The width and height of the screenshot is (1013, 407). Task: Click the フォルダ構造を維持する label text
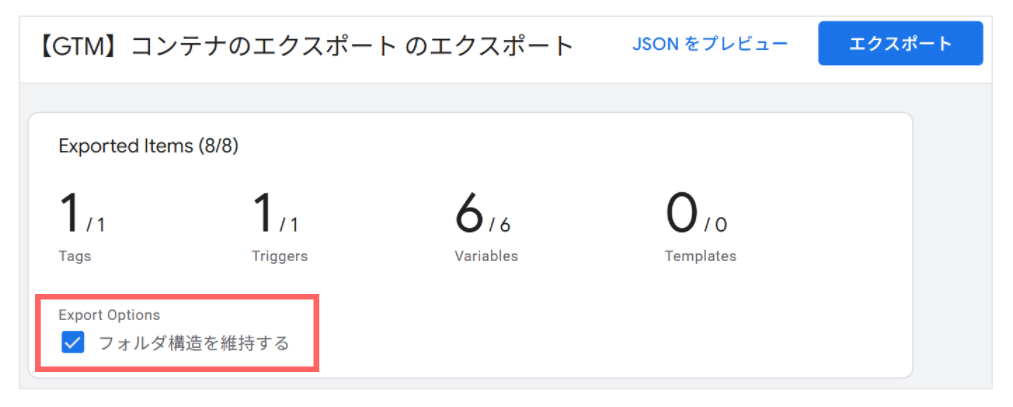[x=194, y=343]
